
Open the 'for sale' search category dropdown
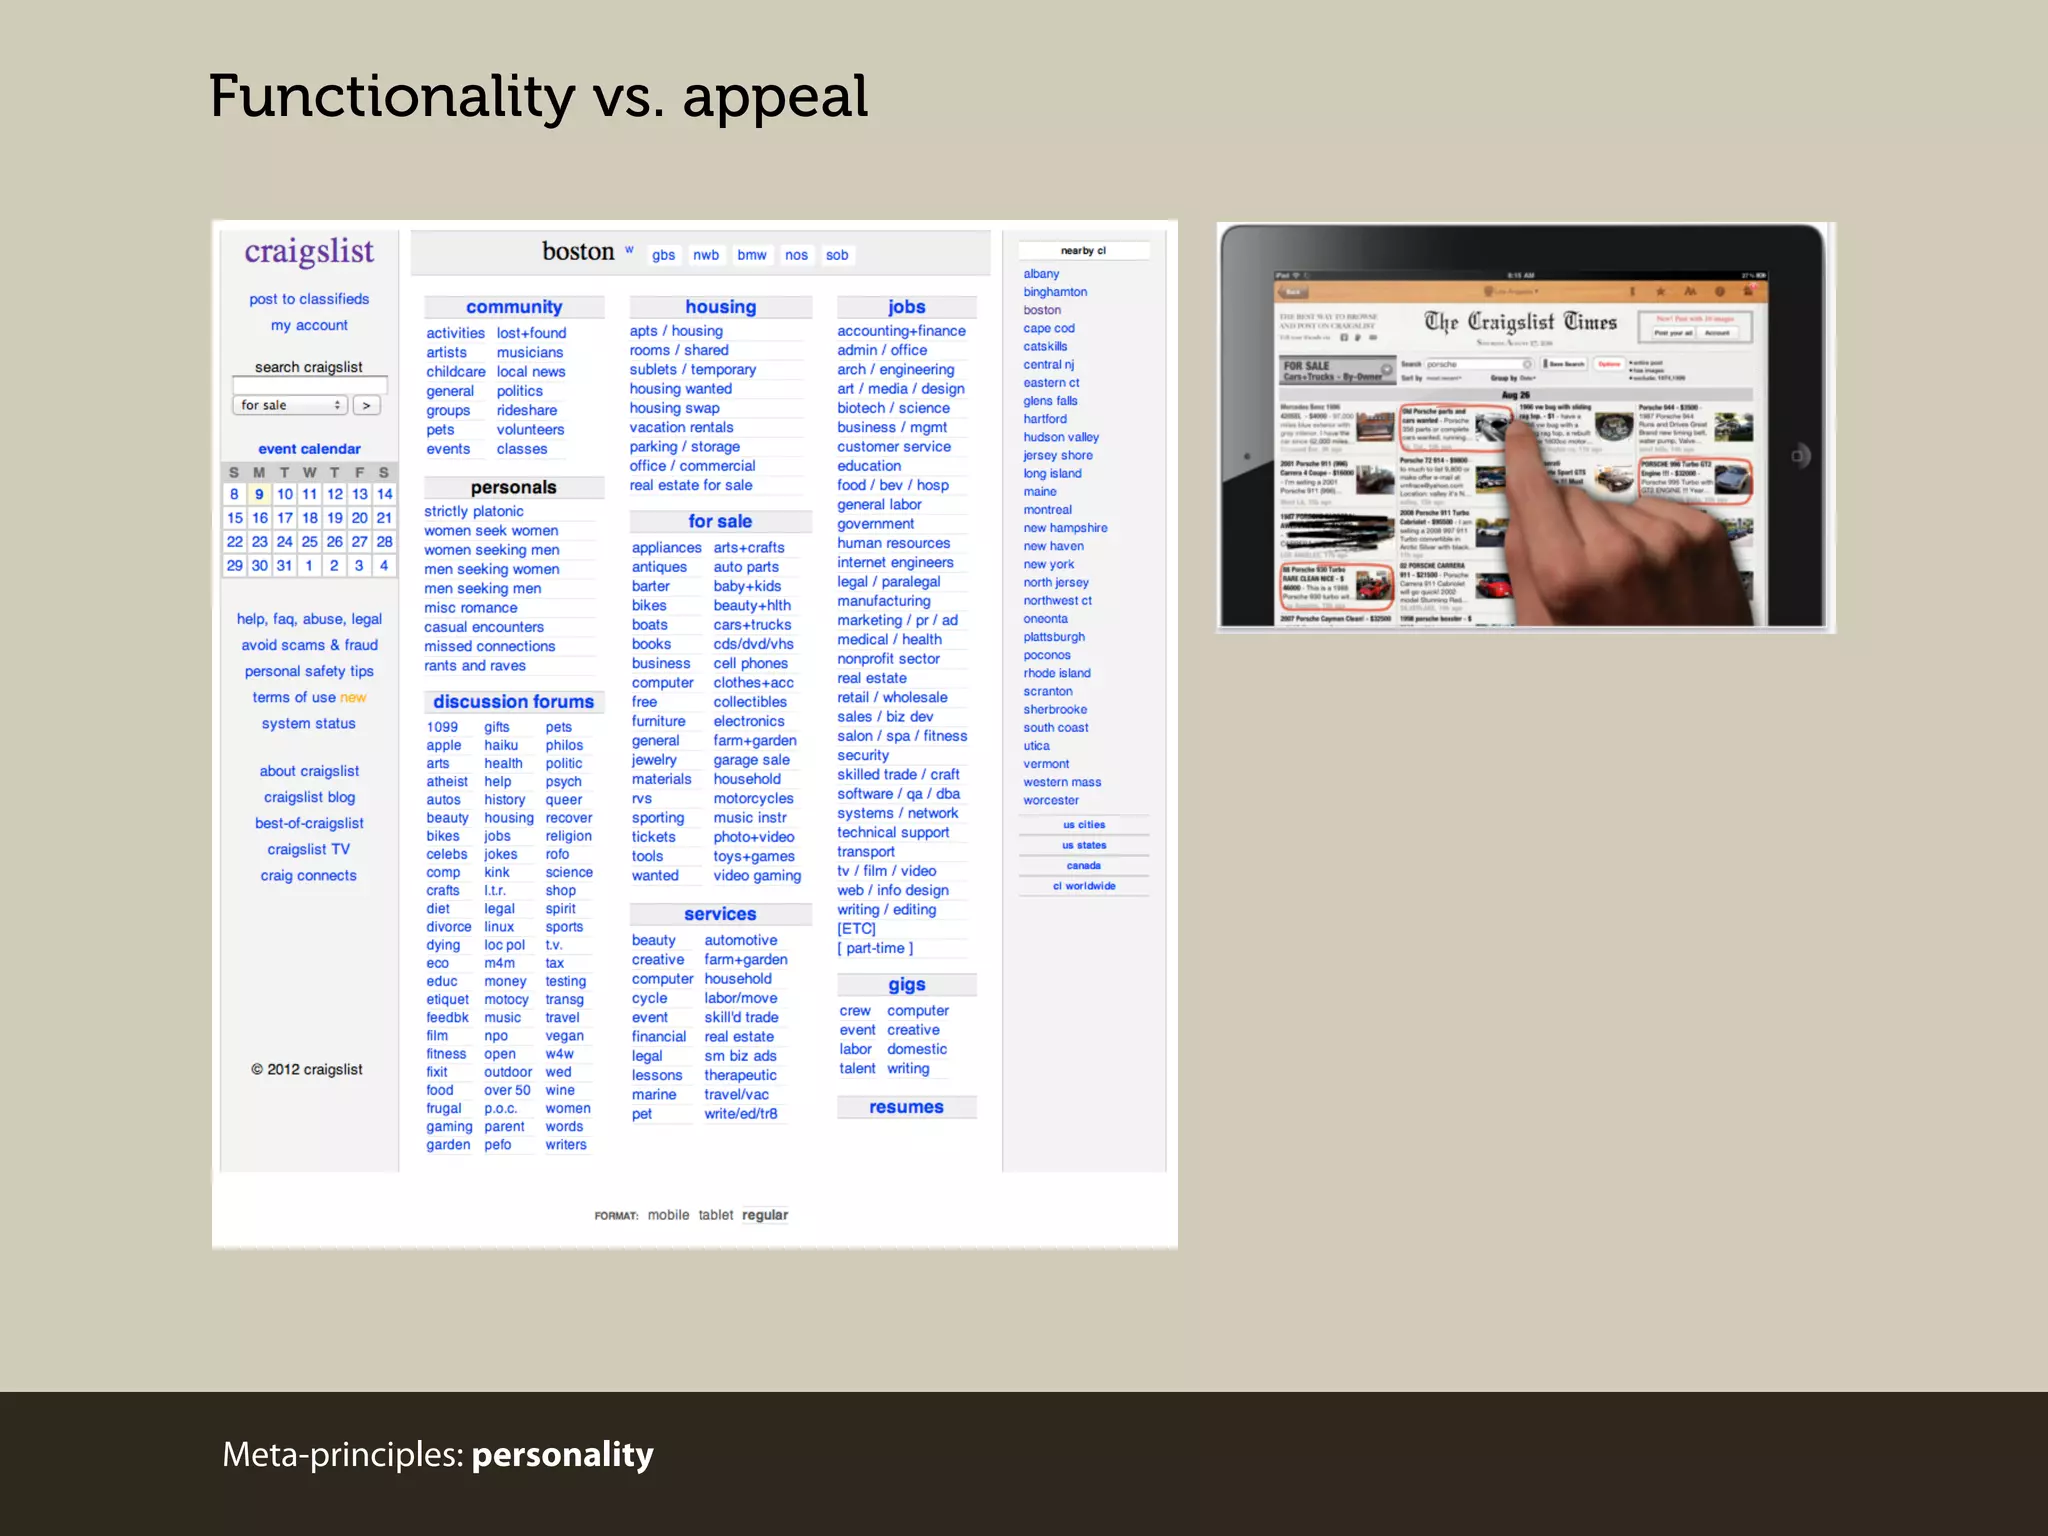(290, 405)
